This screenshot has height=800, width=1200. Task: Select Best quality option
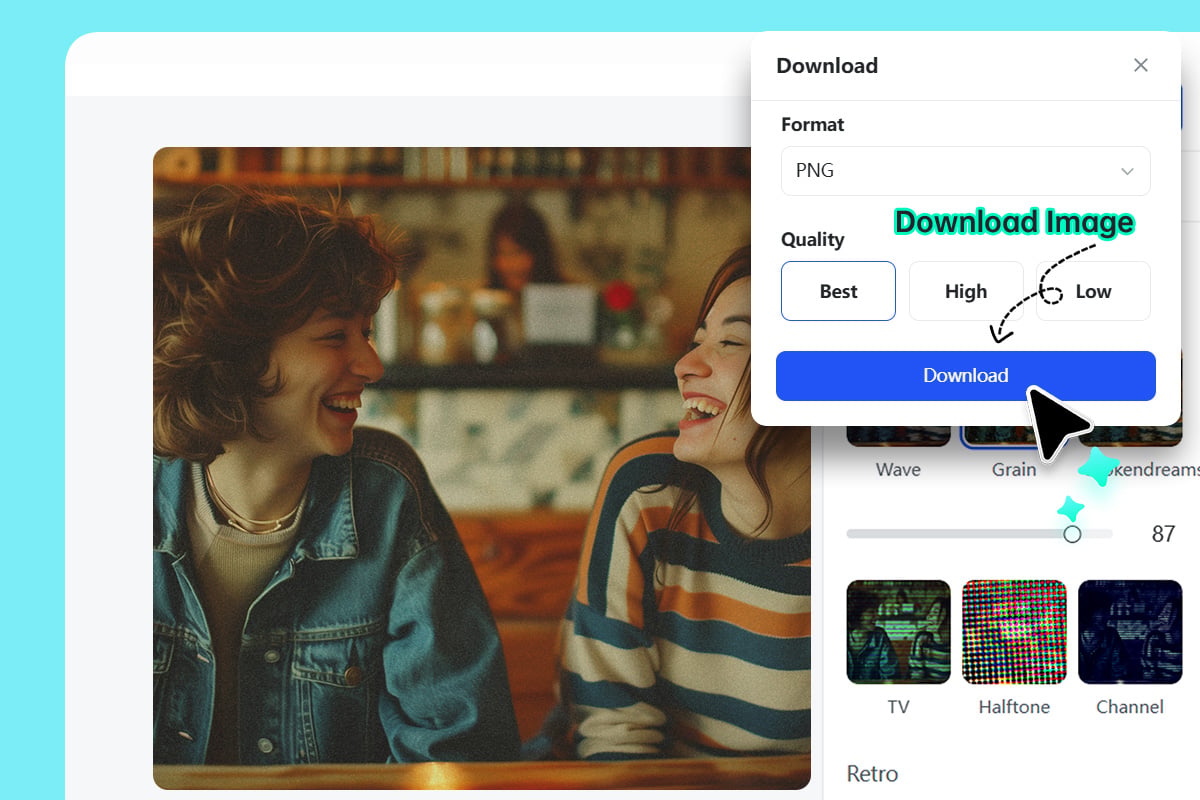point(838,291)
